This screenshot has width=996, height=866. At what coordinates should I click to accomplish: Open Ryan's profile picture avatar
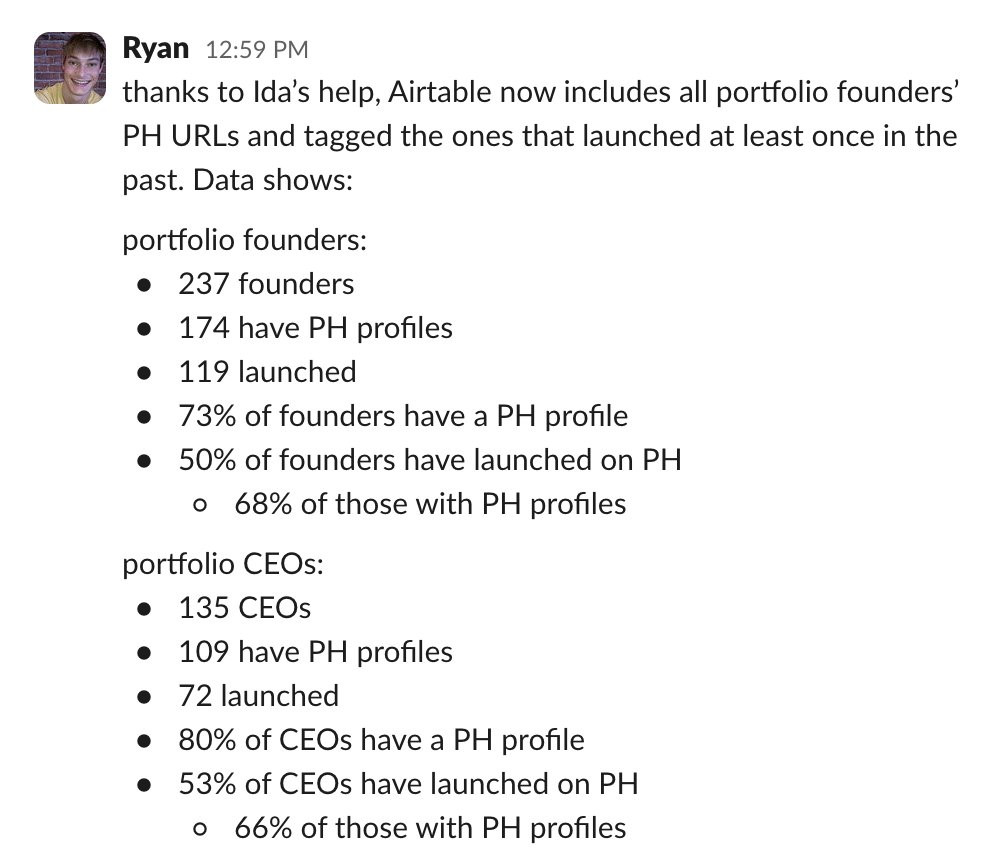[70, 68]
